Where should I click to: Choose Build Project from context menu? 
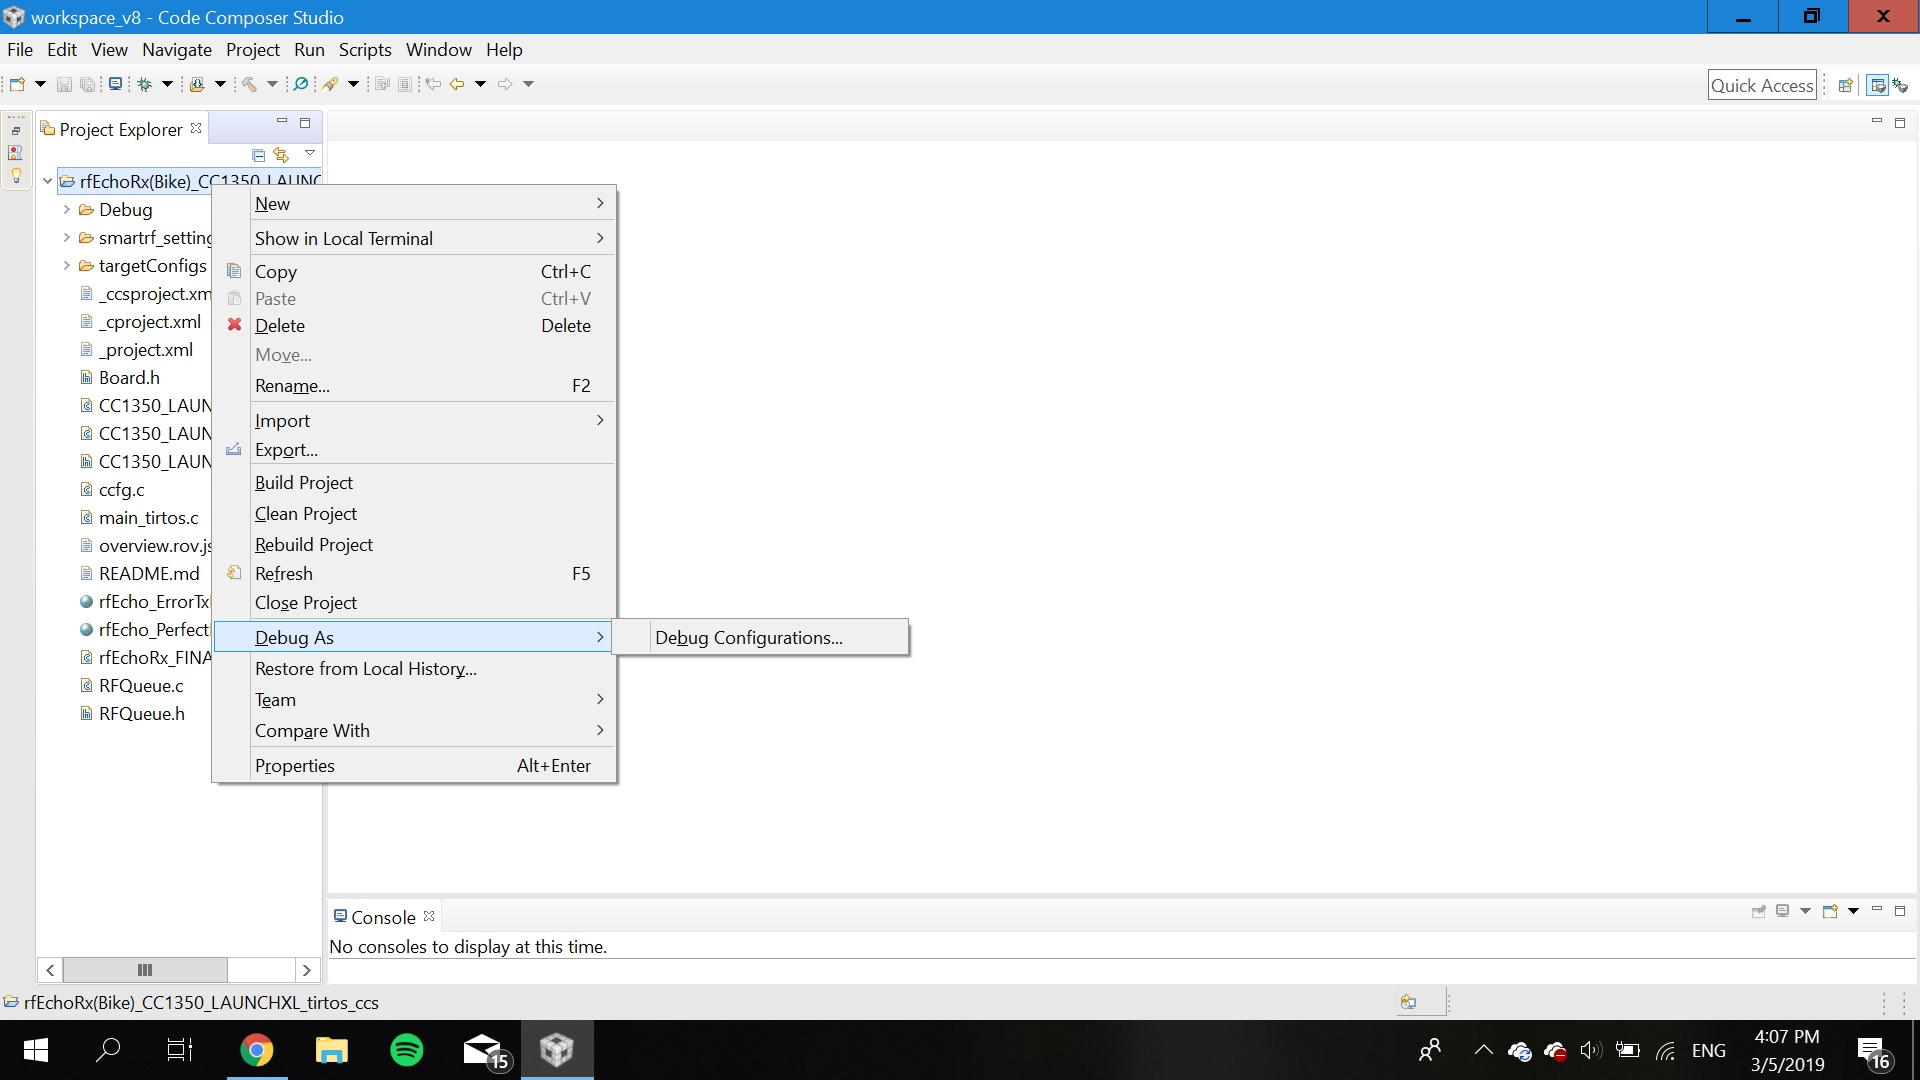(x=304, y=483)
